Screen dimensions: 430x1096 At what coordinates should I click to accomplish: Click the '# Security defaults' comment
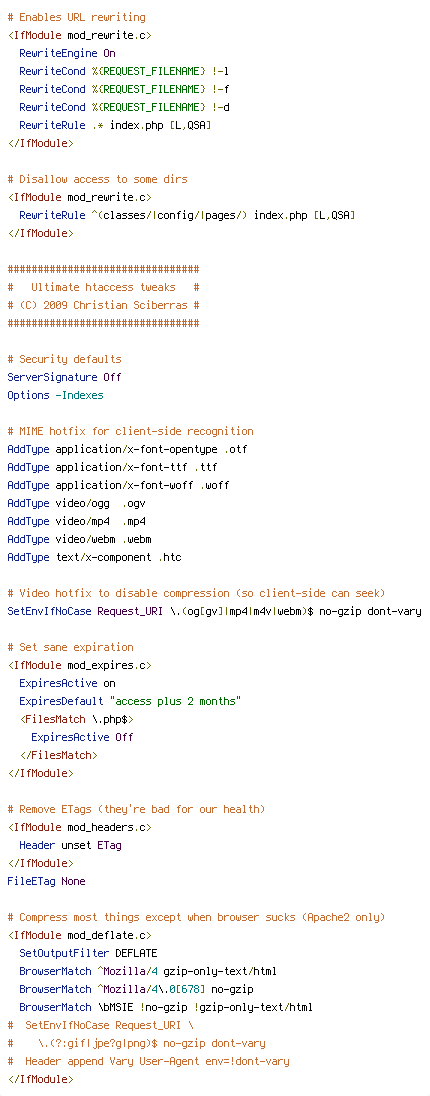(64, 359)
